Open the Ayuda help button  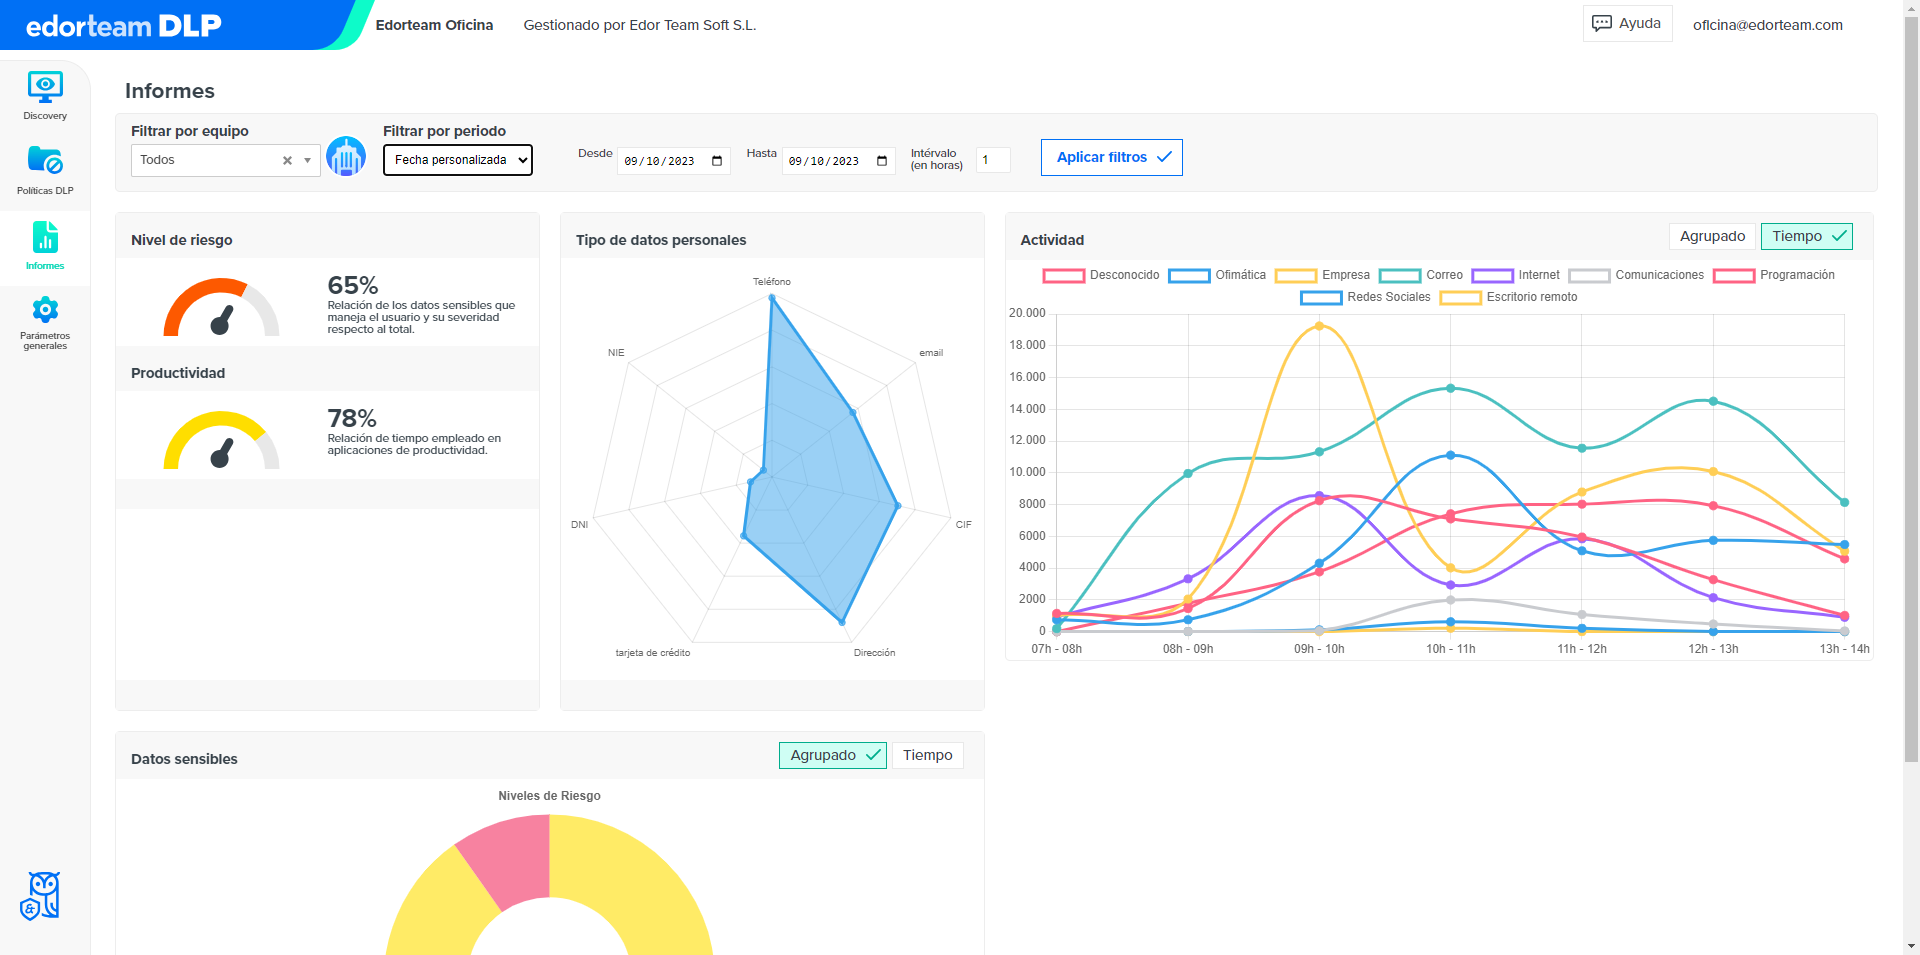[x=1627, y=24]
